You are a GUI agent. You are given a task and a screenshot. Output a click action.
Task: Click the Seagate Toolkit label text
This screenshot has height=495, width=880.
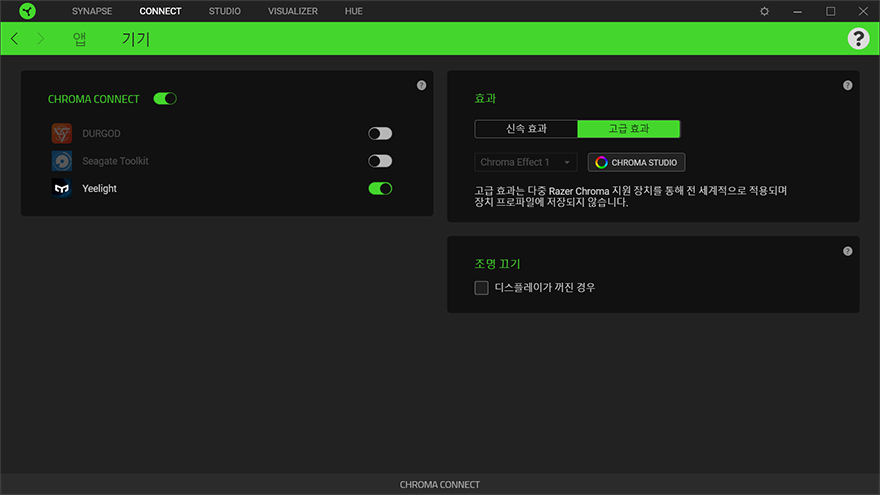point(115,161)
